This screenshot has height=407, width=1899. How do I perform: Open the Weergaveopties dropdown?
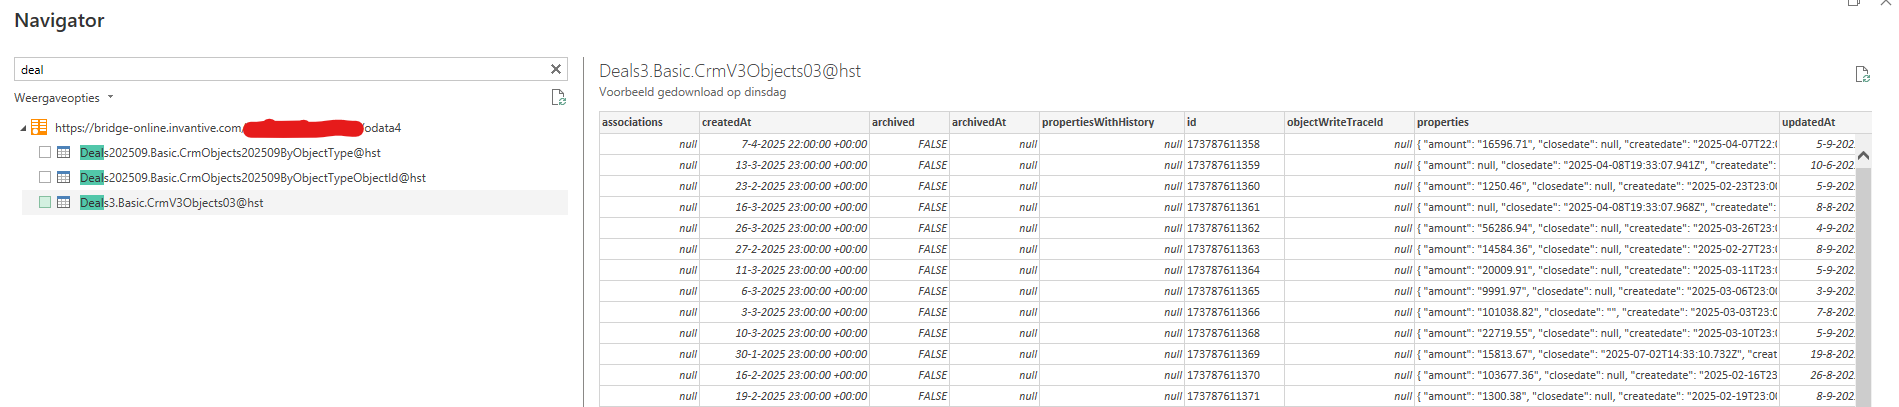63,98
